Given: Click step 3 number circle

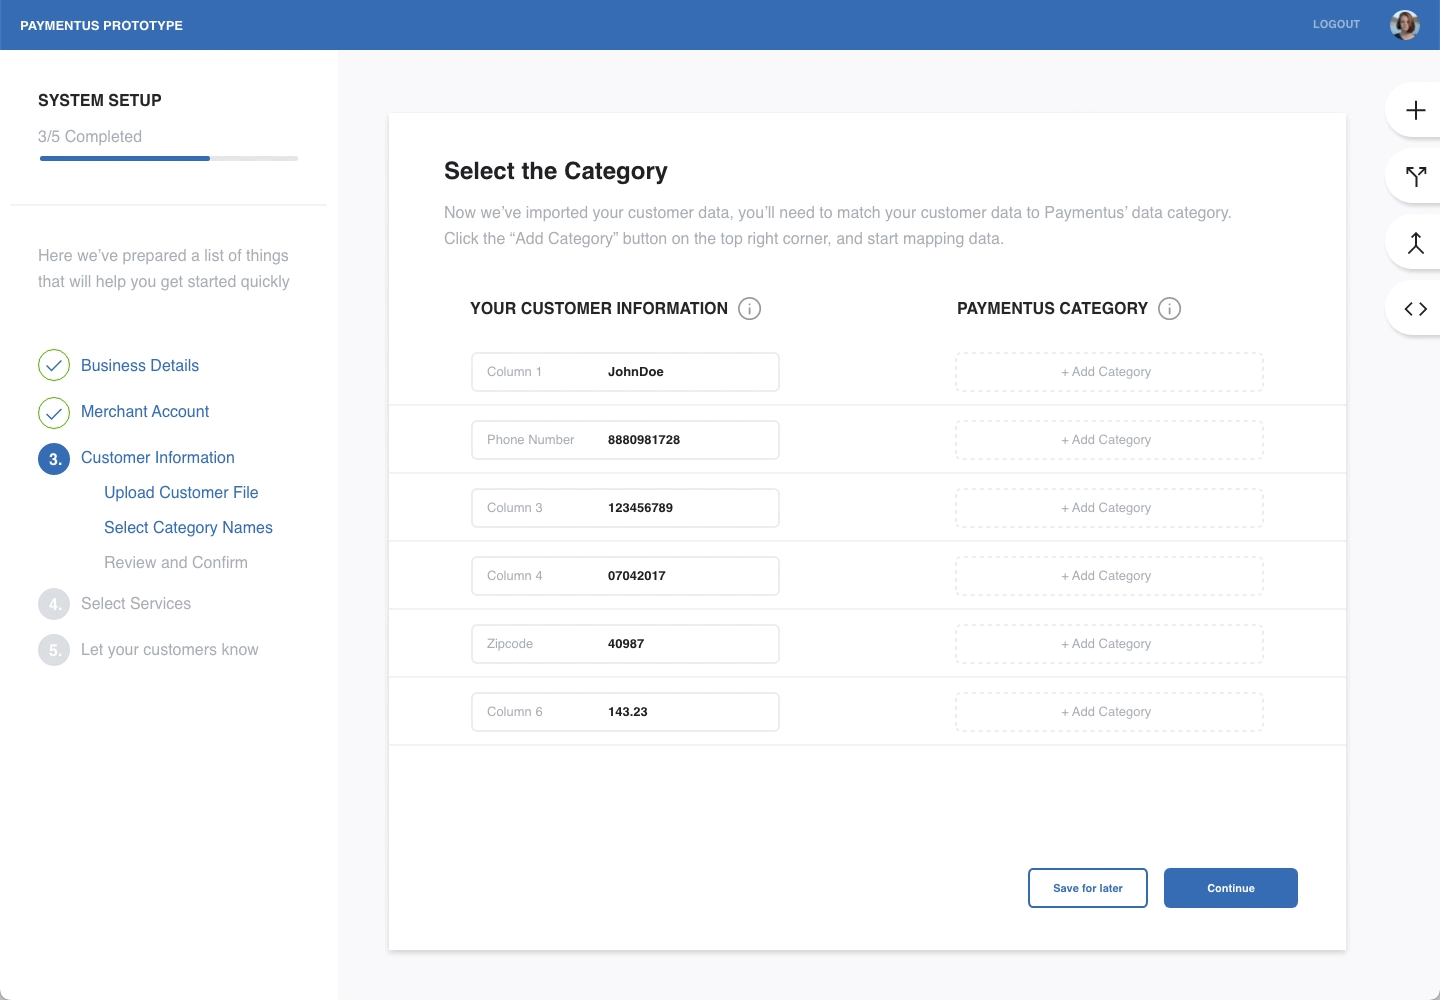Looking at the screenshot, I should pyautogui.click(x=54, y=459).
